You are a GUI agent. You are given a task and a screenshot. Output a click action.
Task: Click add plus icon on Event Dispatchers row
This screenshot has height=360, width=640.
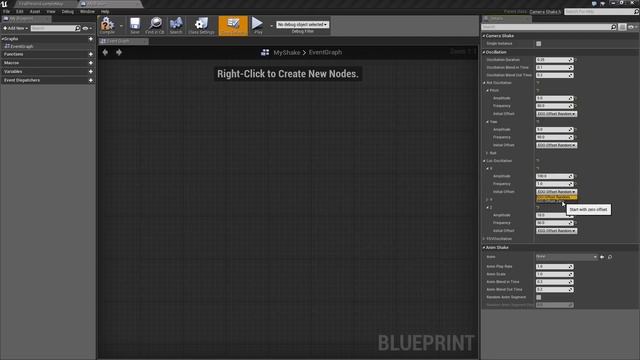pyautogui.click(x=91, y=80)
